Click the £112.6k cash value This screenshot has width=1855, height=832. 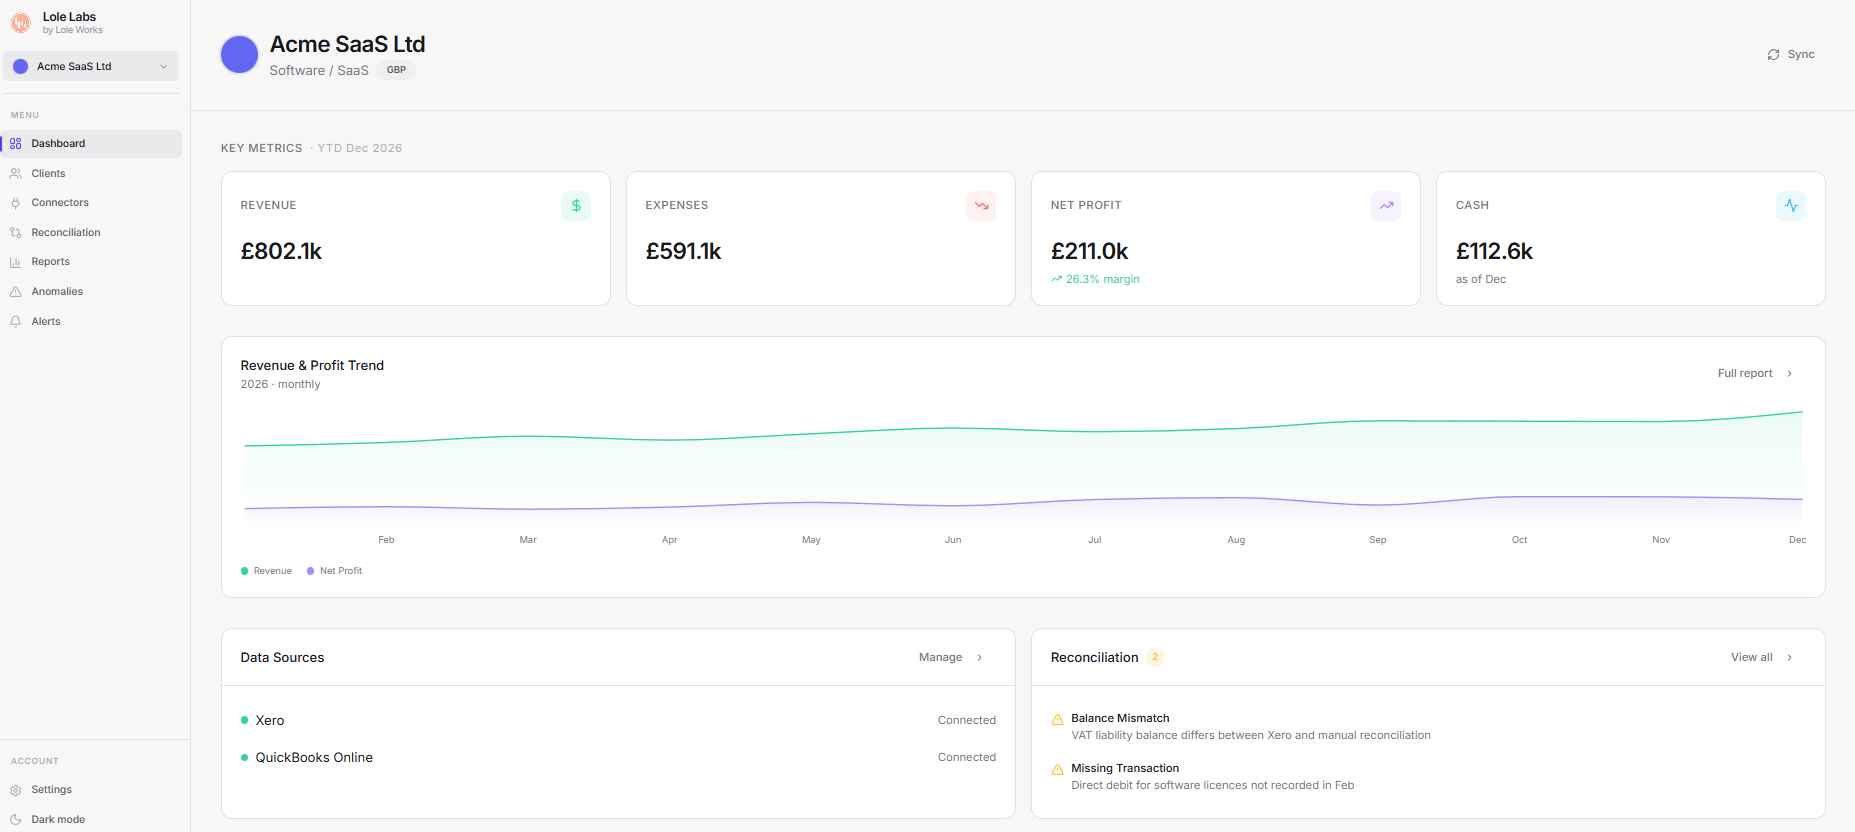tap(1494, 252)
